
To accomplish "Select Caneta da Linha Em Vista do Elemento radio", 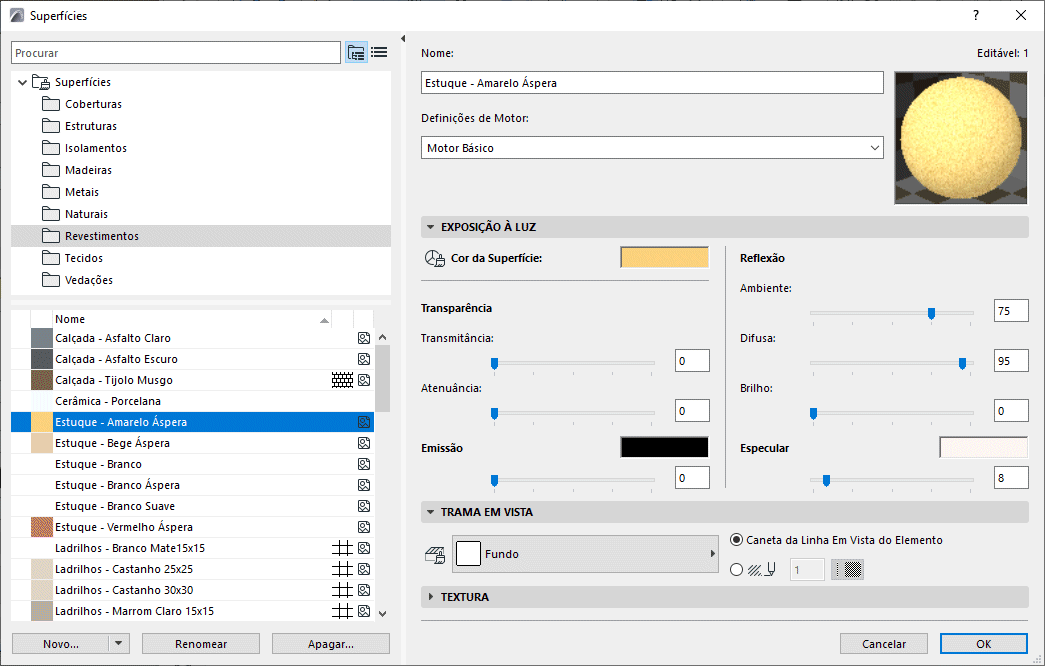I will 736,540.
